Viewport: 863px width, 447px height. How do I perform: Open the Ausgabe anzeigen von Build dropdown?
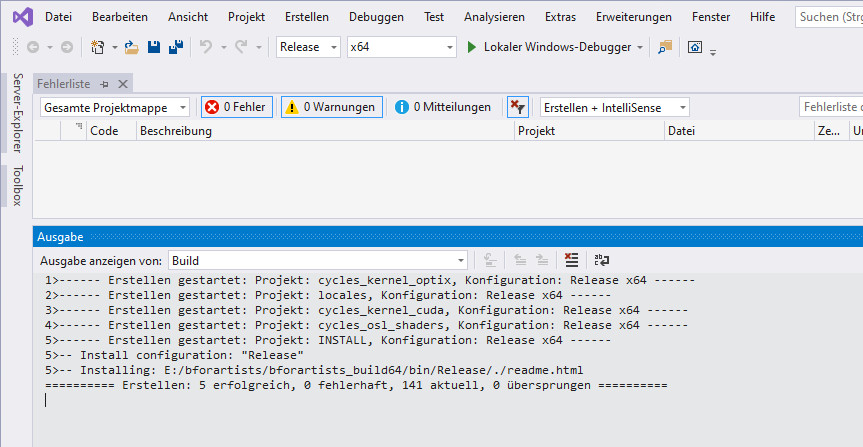coord(318,260)
